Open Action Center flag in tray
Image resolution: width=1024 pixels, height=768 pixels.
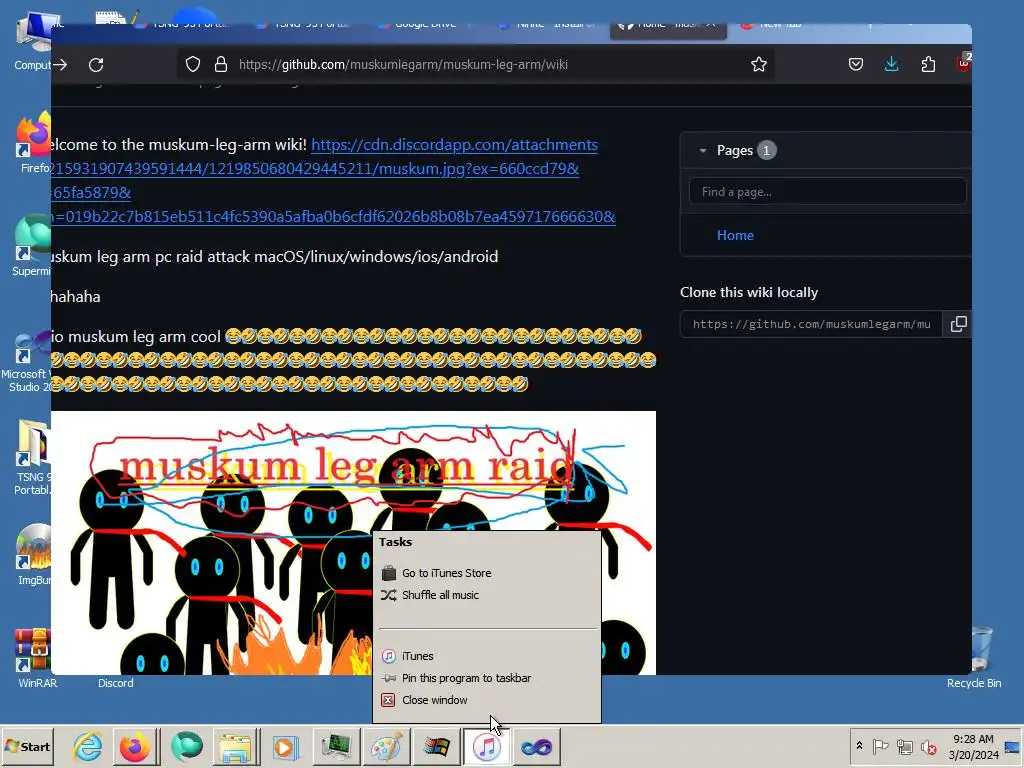pos(880,746)
